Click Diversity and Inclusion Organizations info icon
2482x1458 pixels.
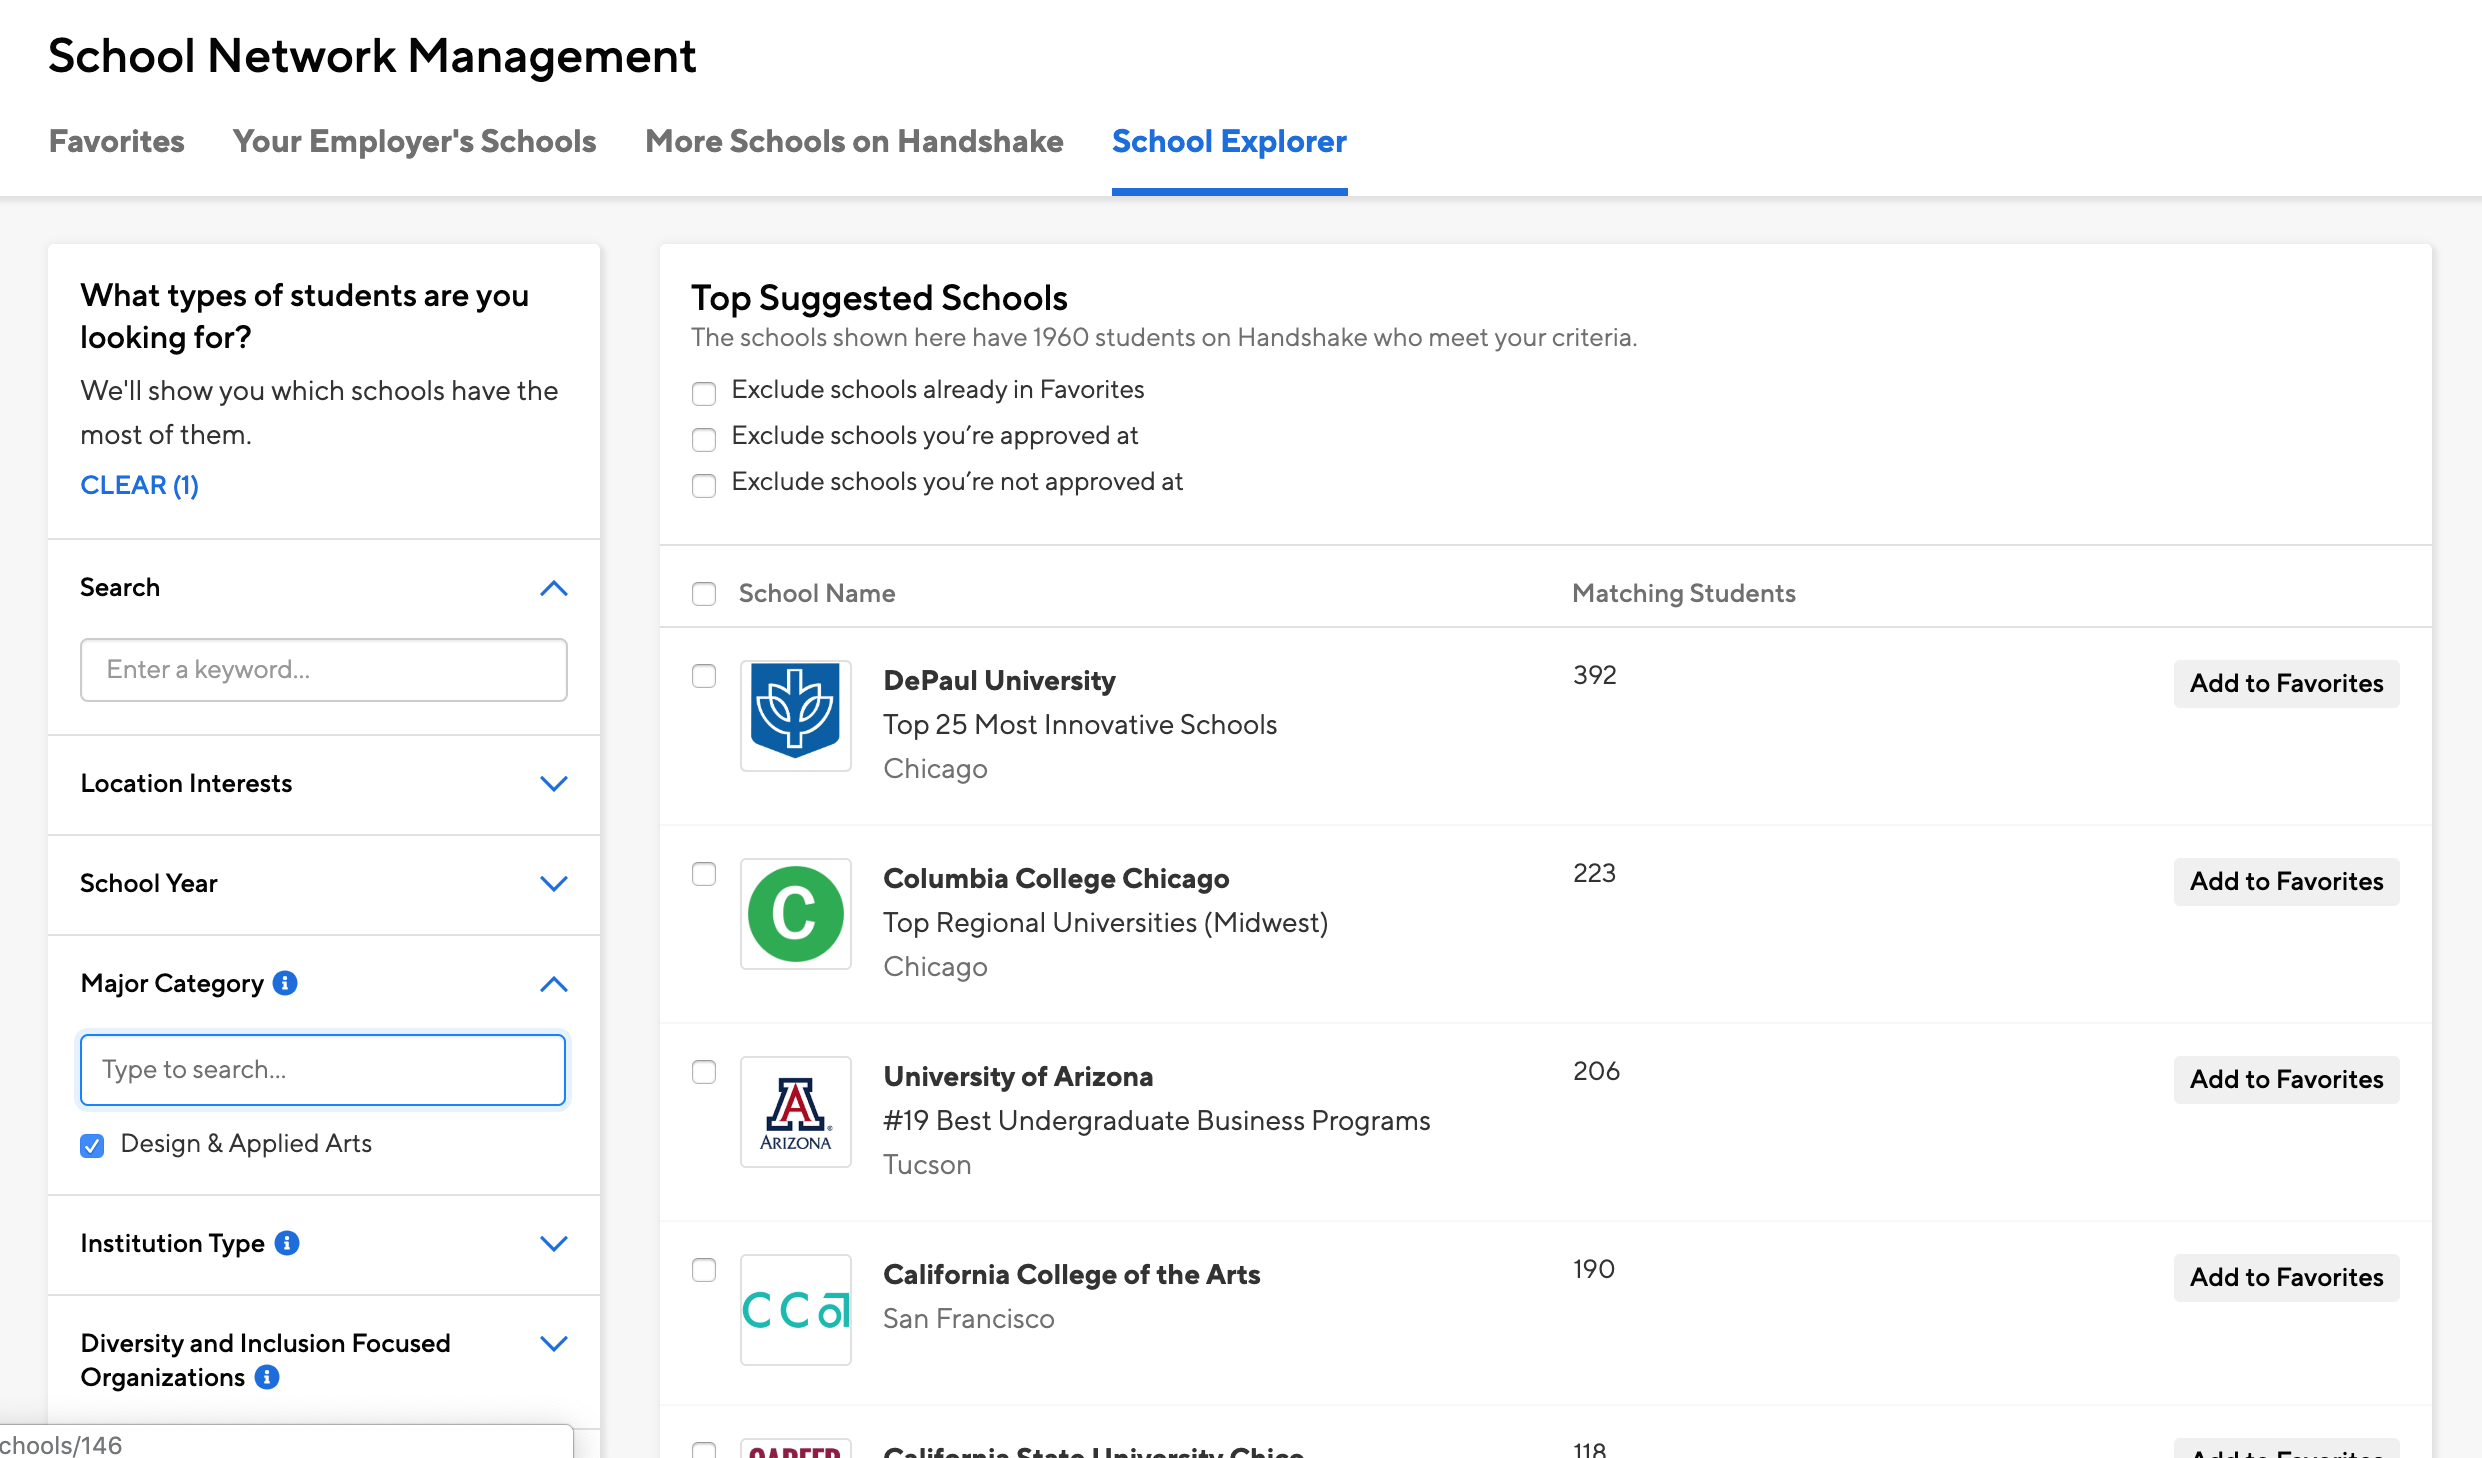click(x=267, y=1377)
